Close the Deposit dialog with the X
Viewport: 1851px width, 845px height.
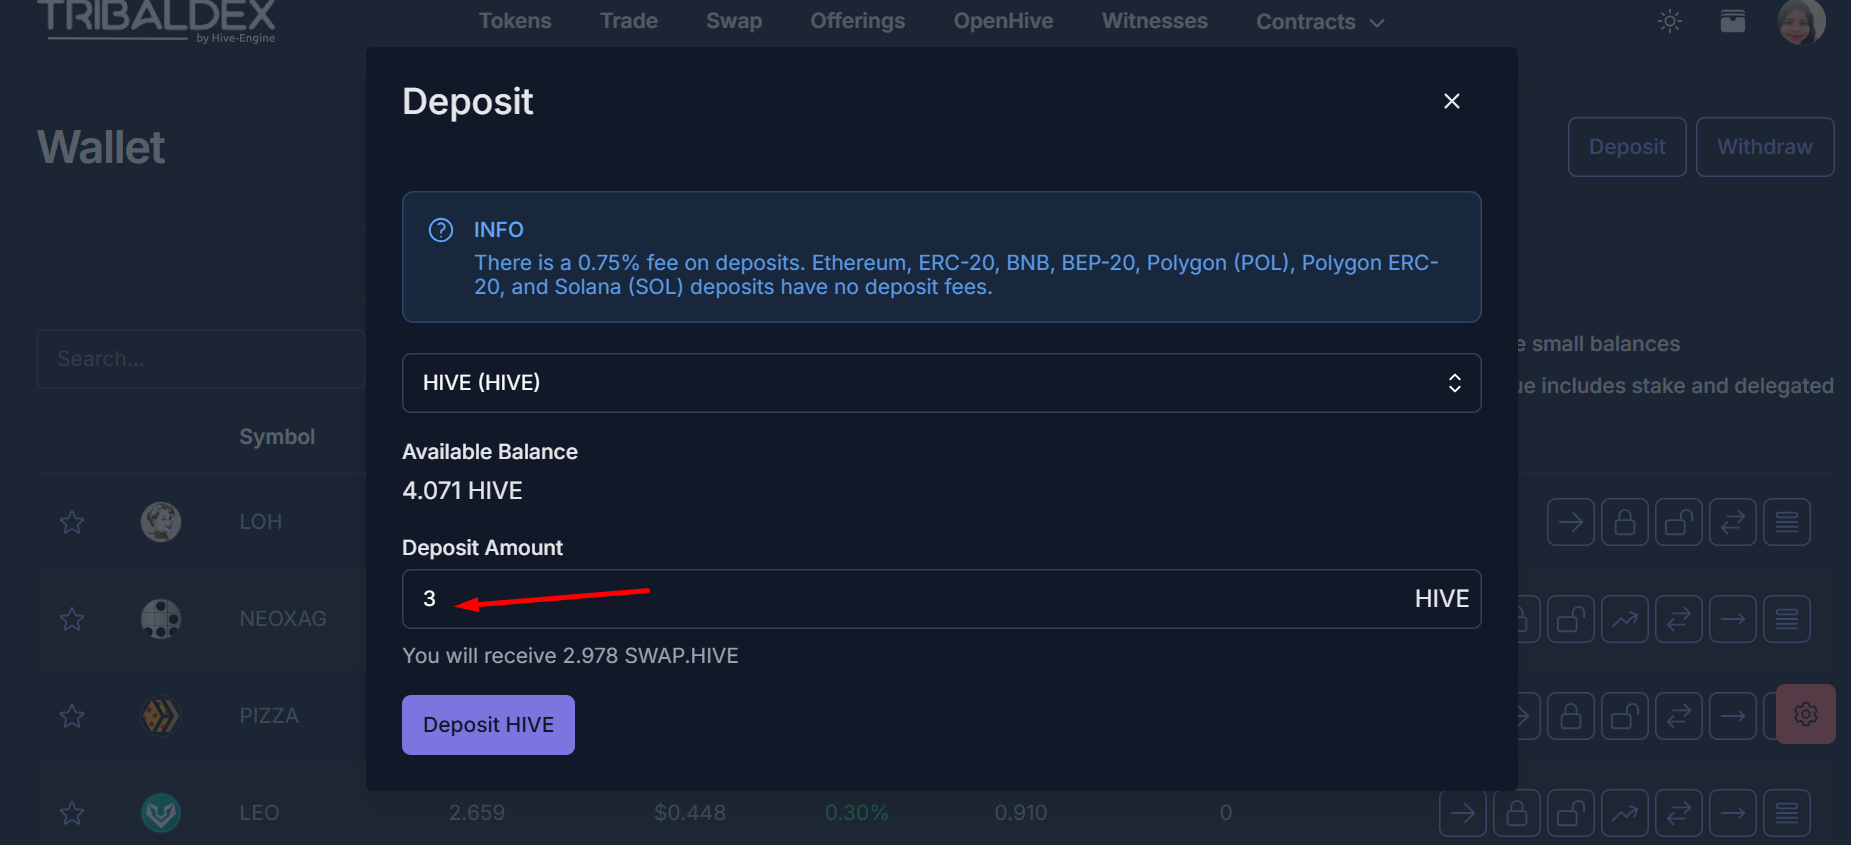(1452, 101)
